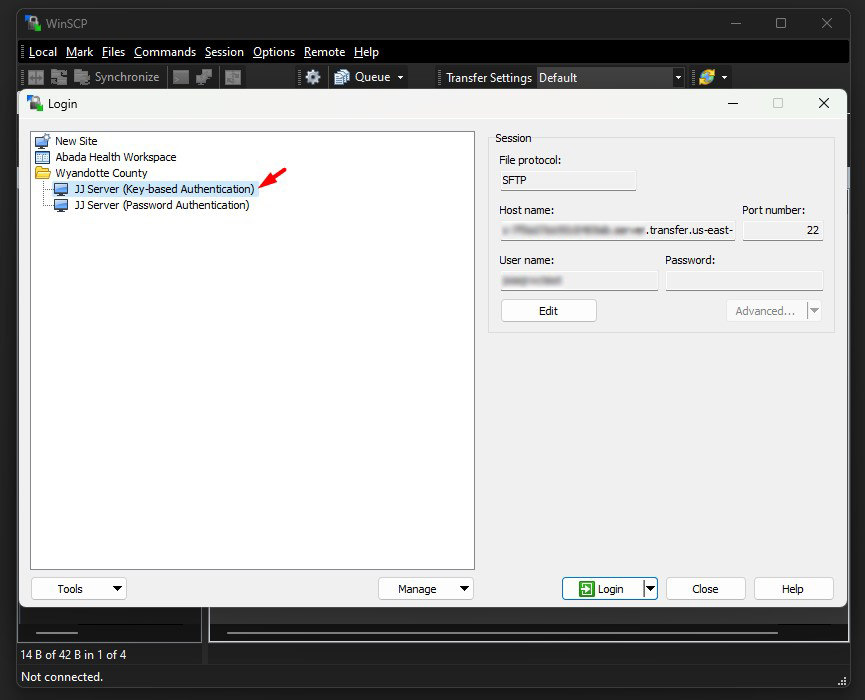Click the Advanced... button
The image size is (865, 700).
click(766, 311)
